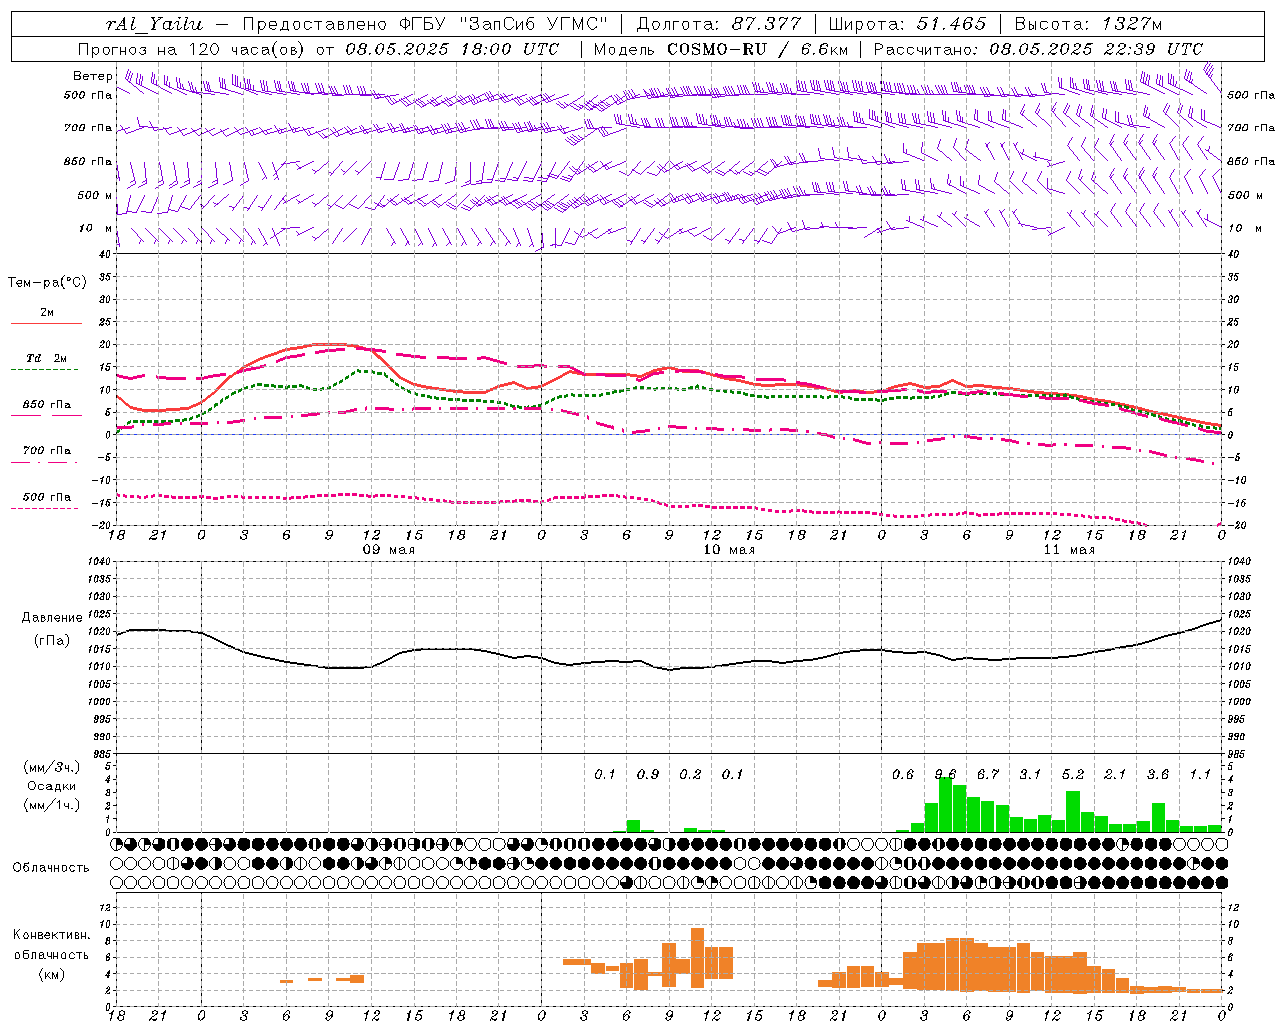Screen dimensions: 1280x1024
Task: Click the tallest green precipitation bar
Action: pyautogui.click(x=945, y=805)
